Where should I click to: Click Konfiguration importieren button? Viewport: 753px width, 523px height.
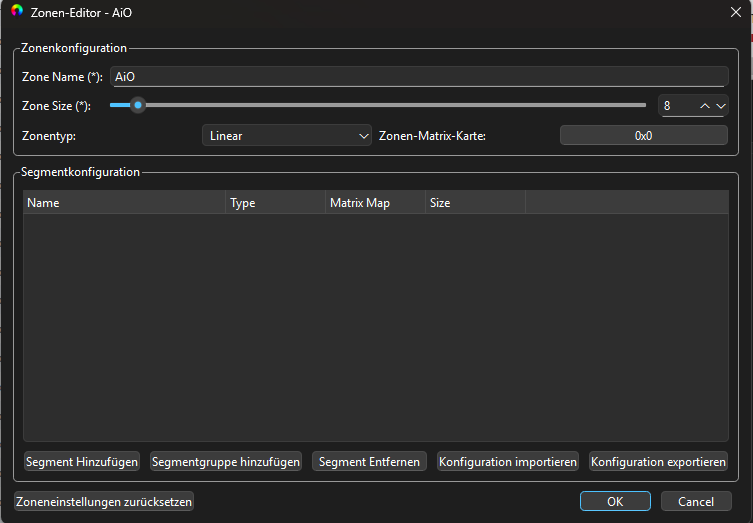pyautogui.click(x=508, y=462)
